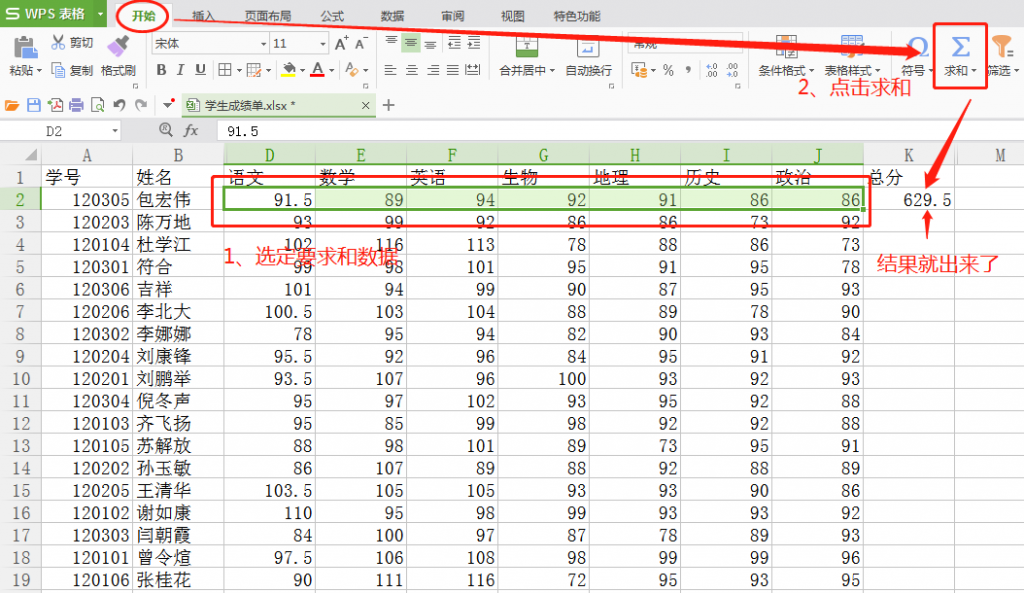The image size is (1024, 593).
Task: Copy selection using 复制
Action: pyautogui.click(x=72, y=71)
